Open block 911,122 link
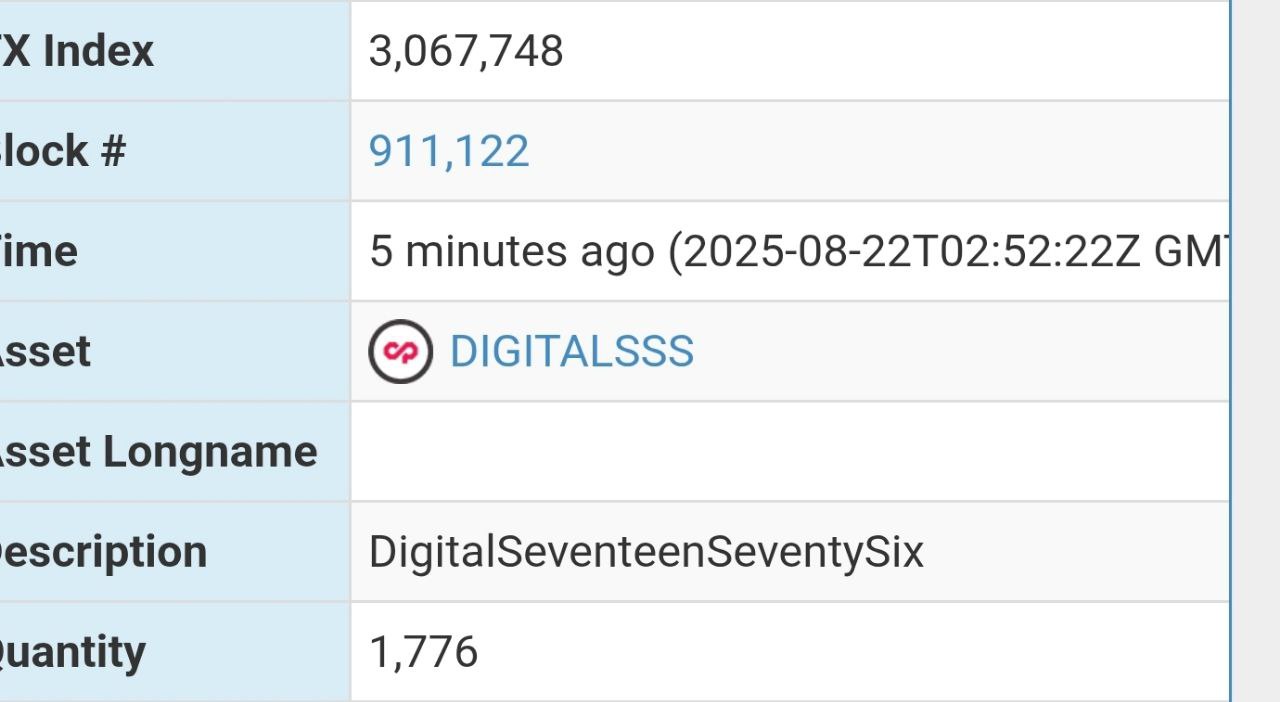 click(449, 151)
